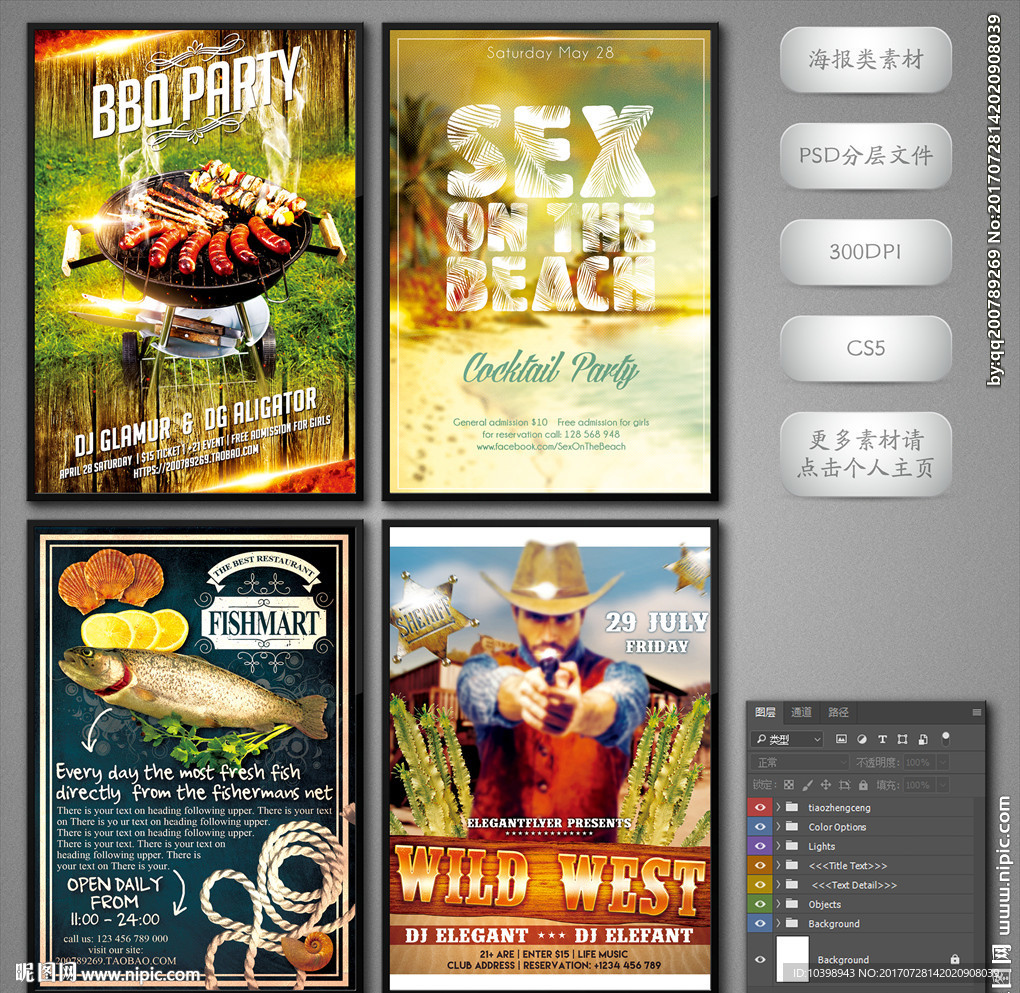The width and height of the screenshot is (1020, 993).
Task: Filter layers by adjustment layer icon
Action: [862, 739]
